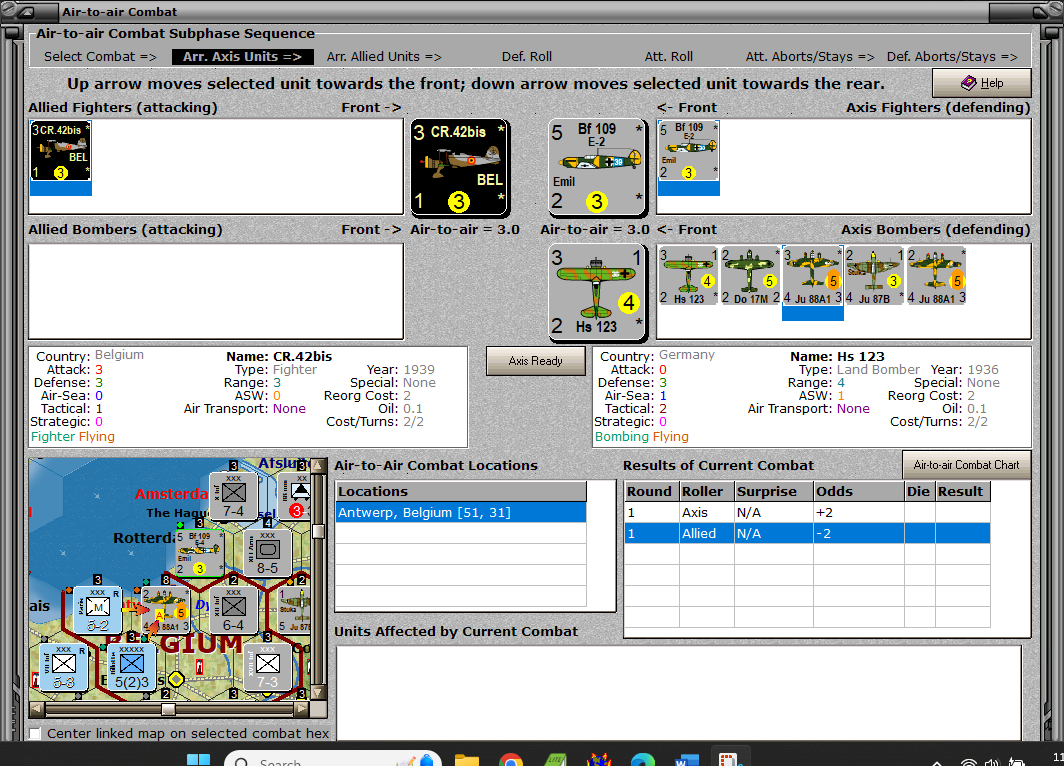The width and height of the screenshot is (1064, 766).
Task: Click the +2 odds cell
Action: point(858,512)
